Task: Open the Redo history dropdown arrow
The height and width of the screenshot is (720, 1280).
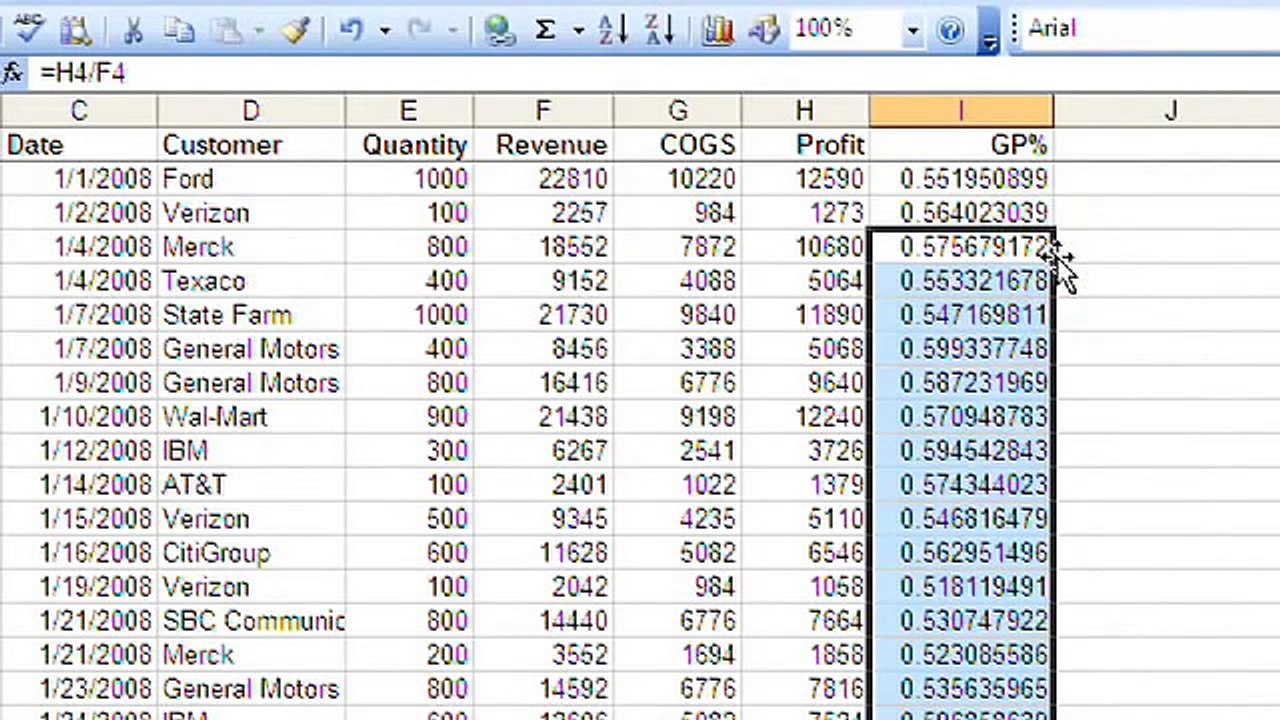Action: pos(455,30)
